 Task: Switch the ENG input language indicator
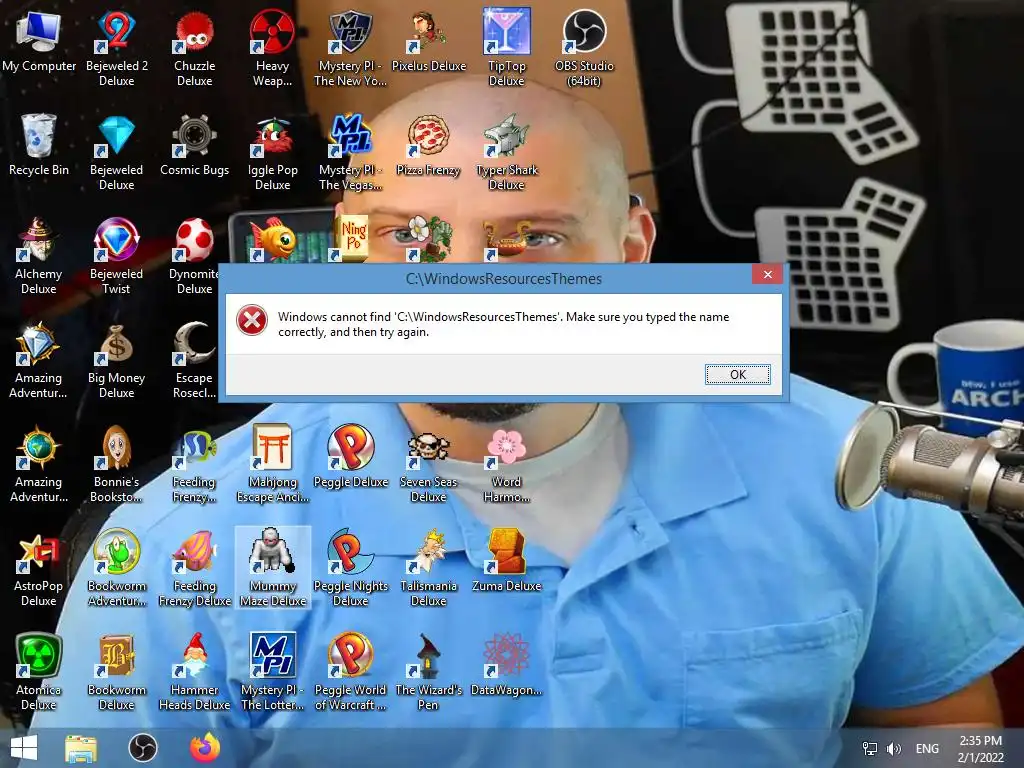[927, 748]
